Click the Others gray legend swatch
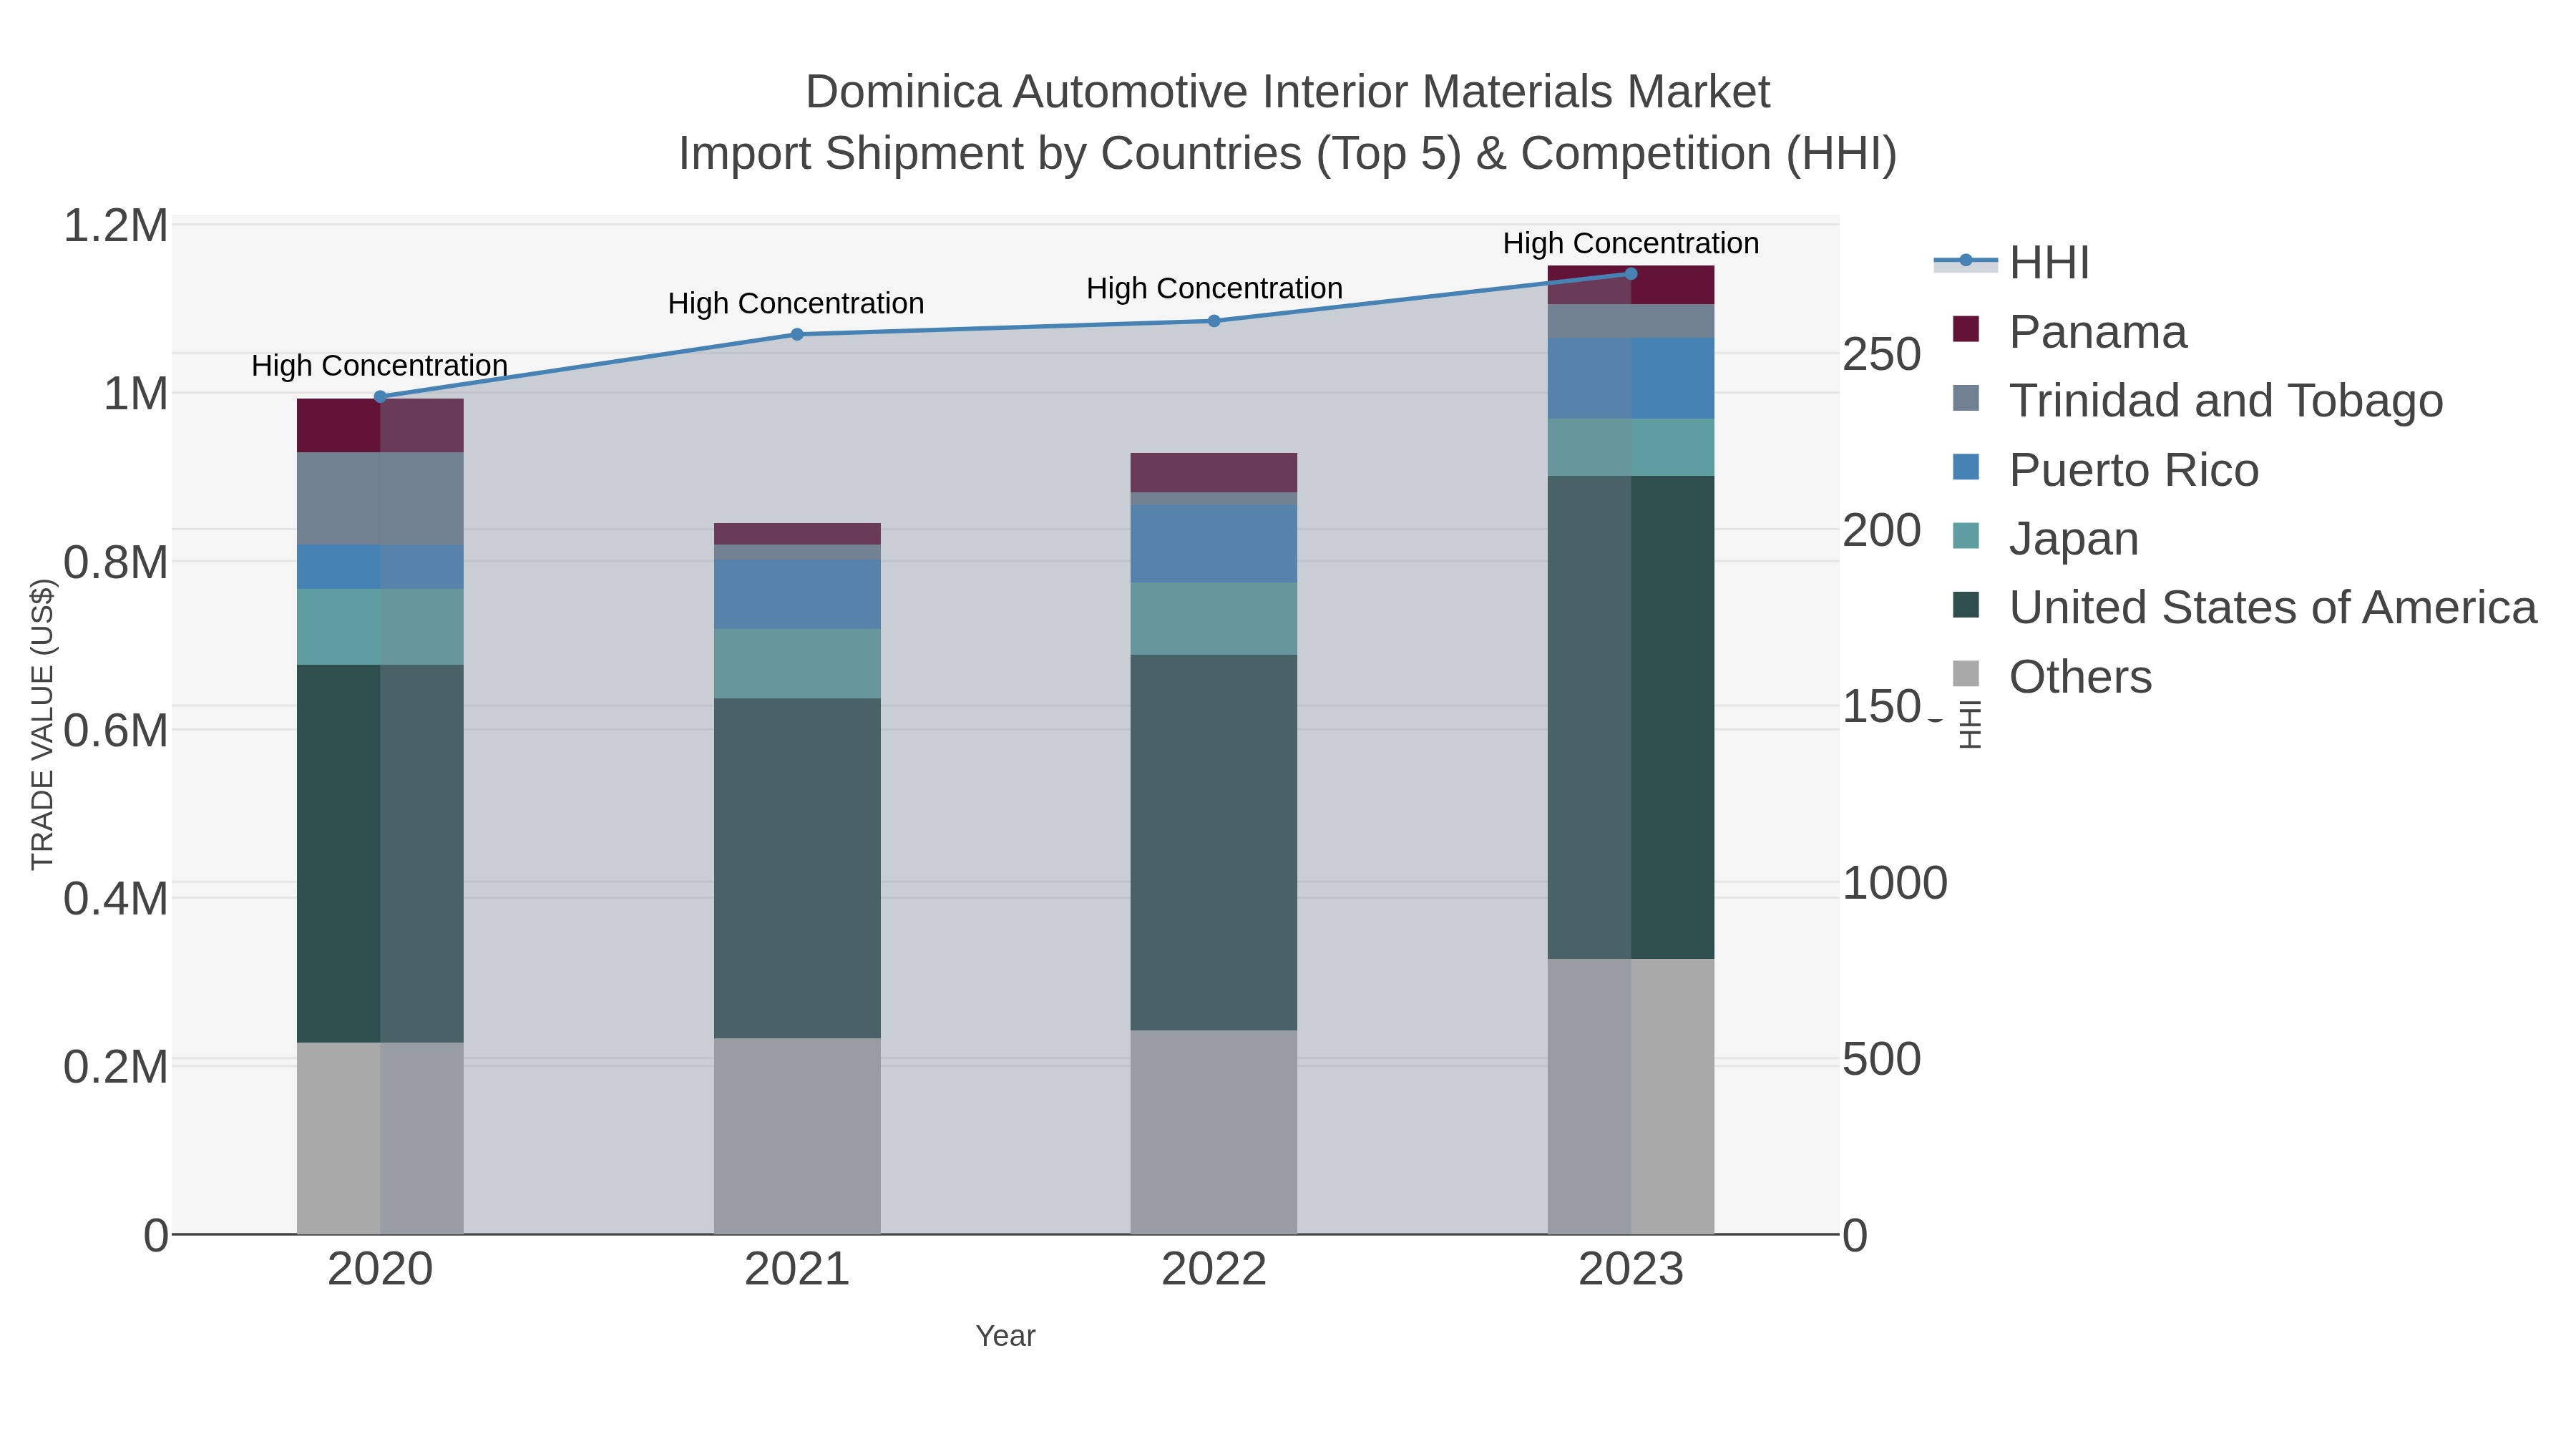This screenshot has height=1449, width=2576. [1966, 674]
